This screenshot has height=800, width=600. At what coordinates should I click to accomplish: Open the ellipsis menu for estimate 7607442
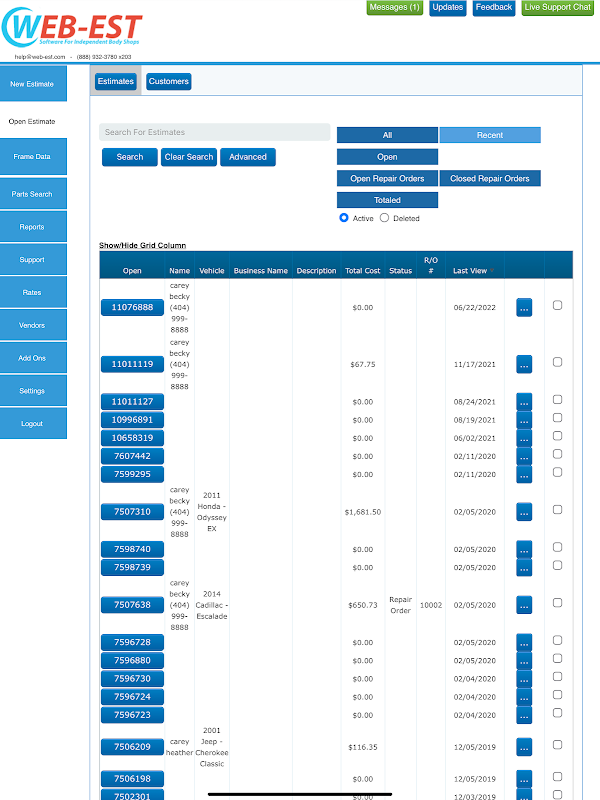(524, 456)
